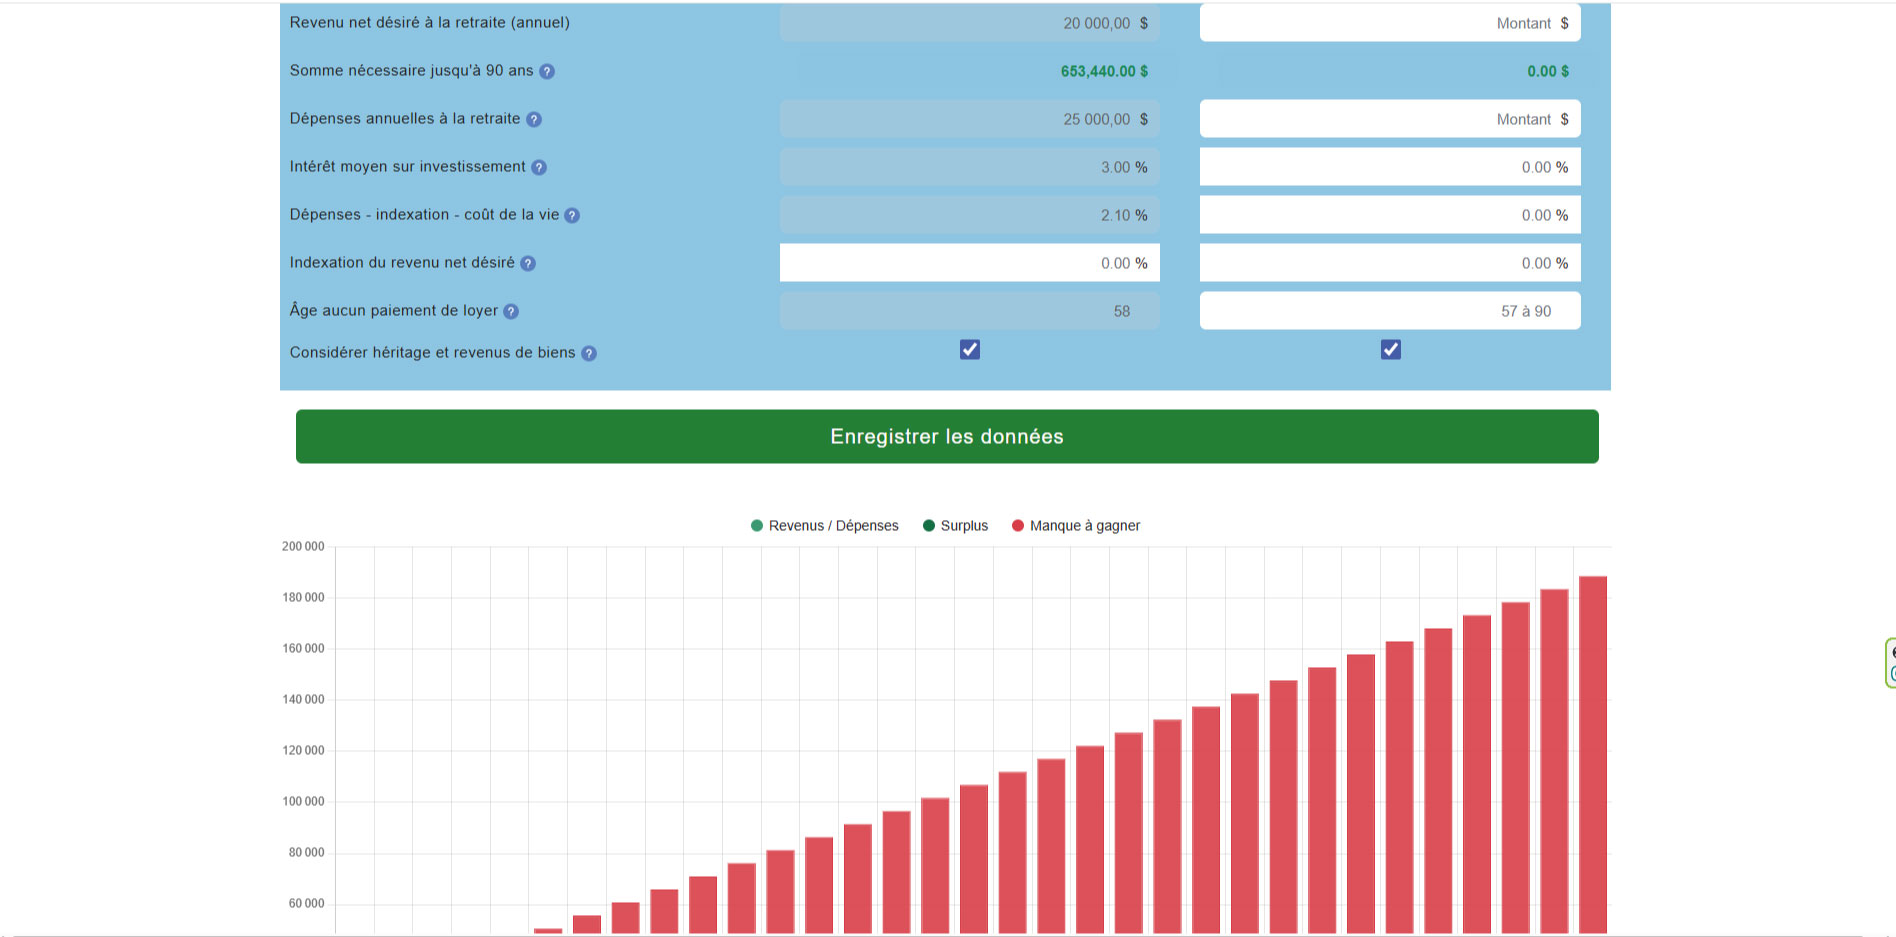
Task: Uncheck the left Considérer héritage checkbox
Action: (x=970, y=349)
